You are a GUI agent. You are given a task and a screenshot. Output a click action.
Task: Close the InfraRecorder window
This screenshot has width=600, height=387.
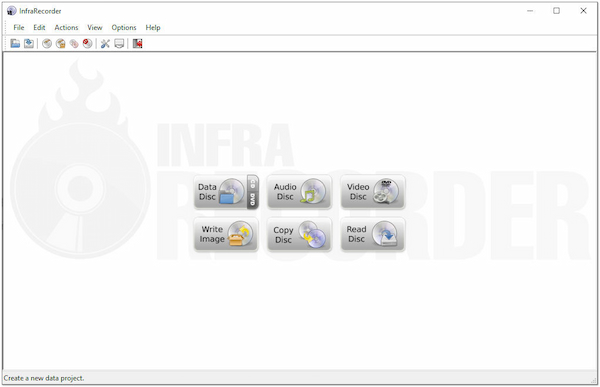point(583,11)
